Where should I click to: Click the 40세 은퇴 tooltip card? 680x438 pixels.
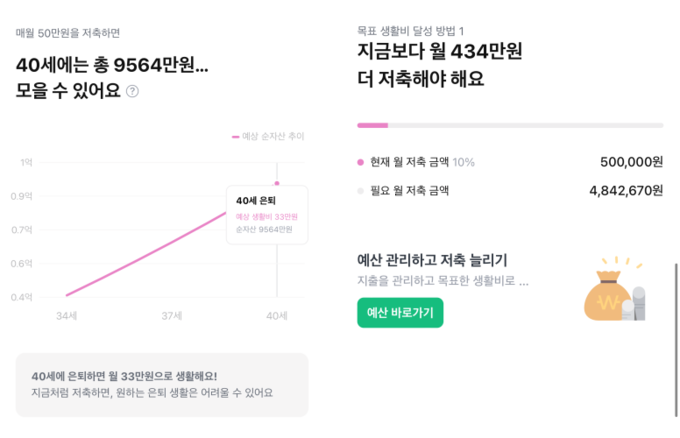tap(267, 215)
